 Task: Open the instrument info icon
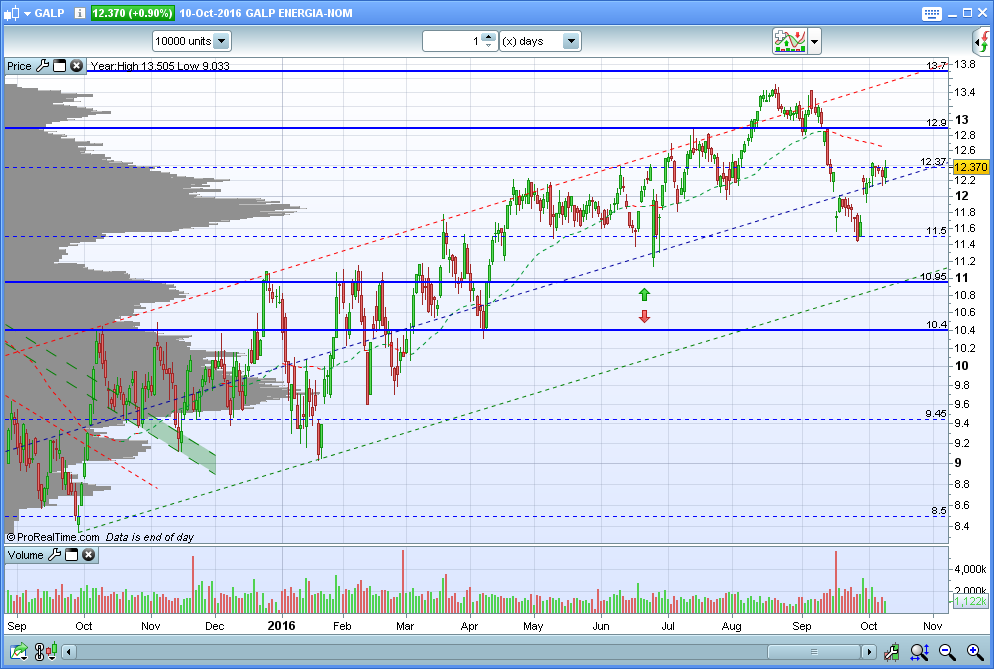click(x=80, y=13)
